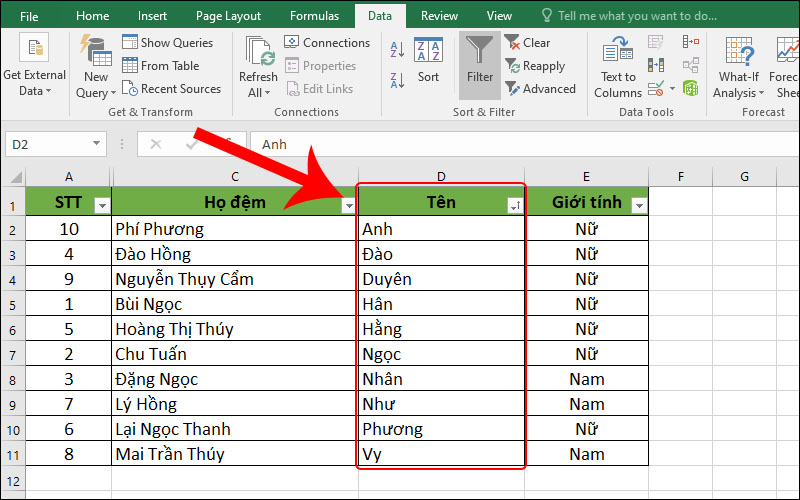Viewport: 800px width, 500px height.
Task: Switch to the View tab
Action: [x=499, y=16]
